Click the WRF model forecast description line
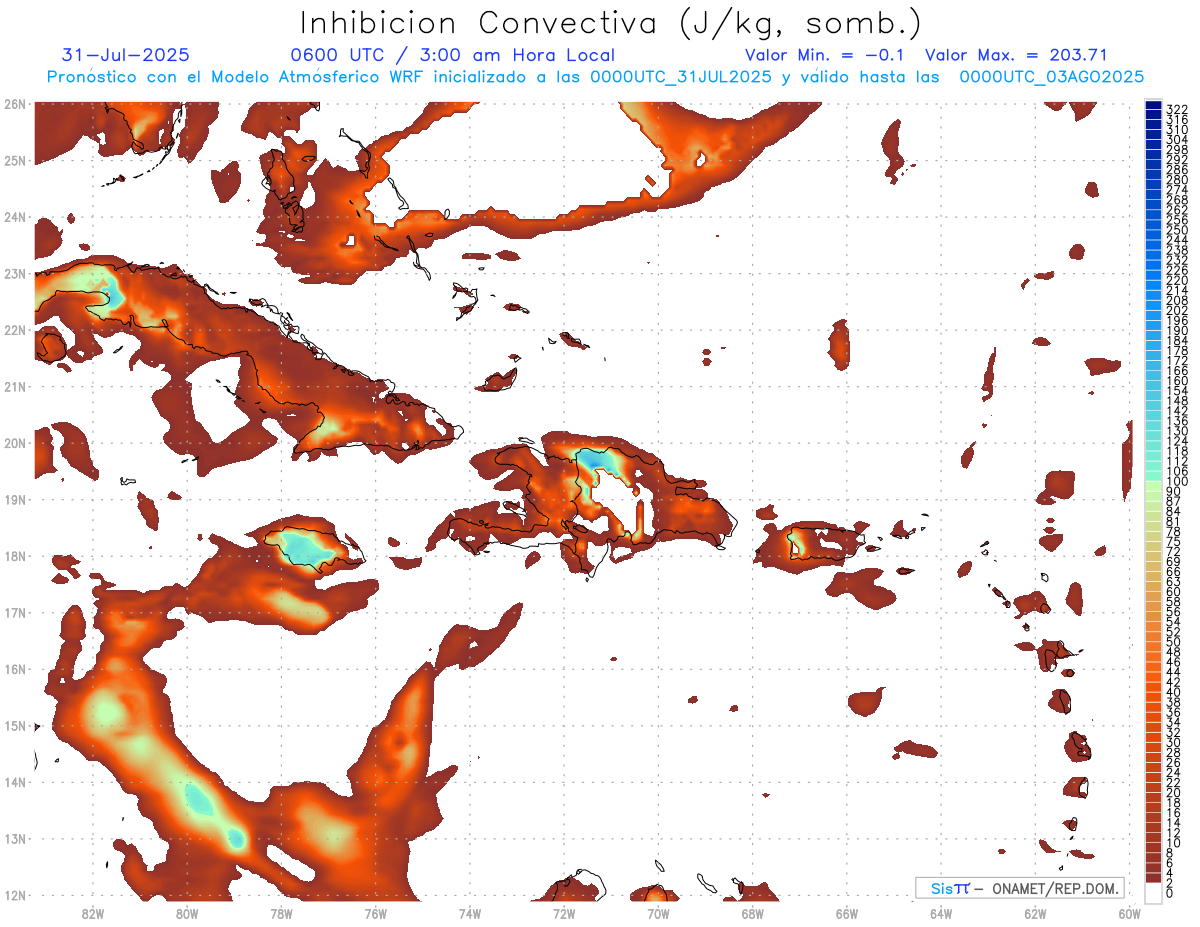The image size is (1200, 927). (x=595, y=77)
